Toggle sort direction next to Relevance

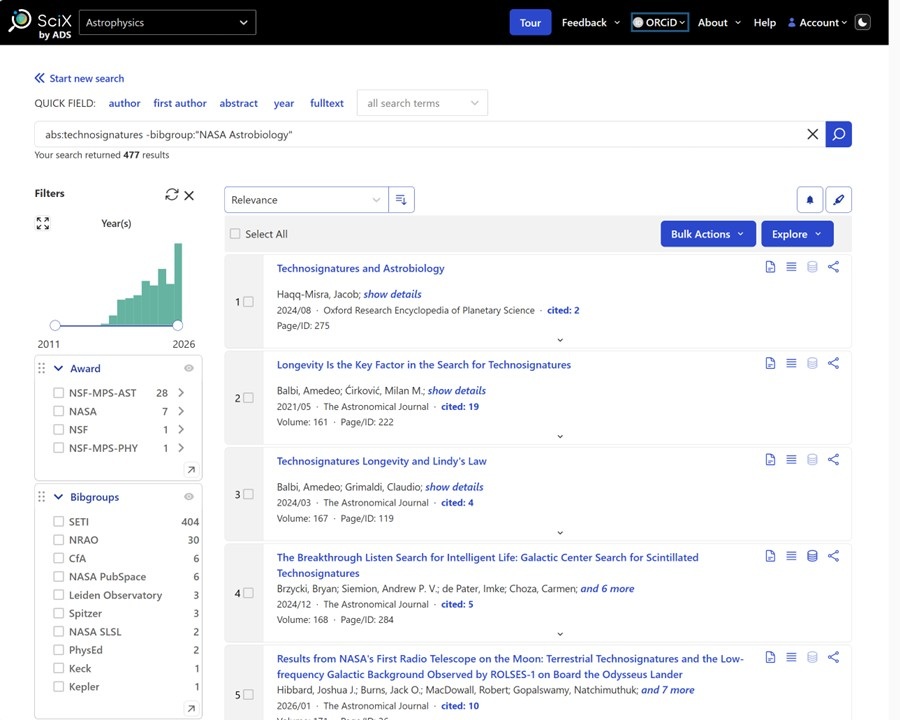[401, 200]
